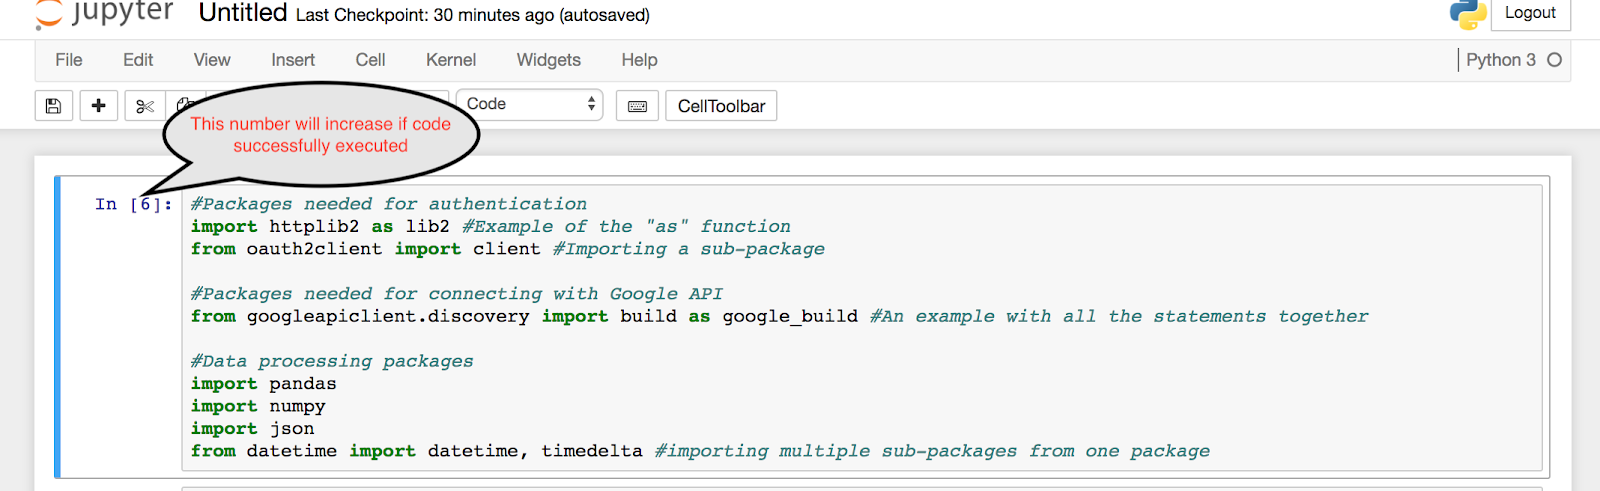Open the cell type Code dropdown
Viewport: 1600px width, 491px height.
click(530, 104)
